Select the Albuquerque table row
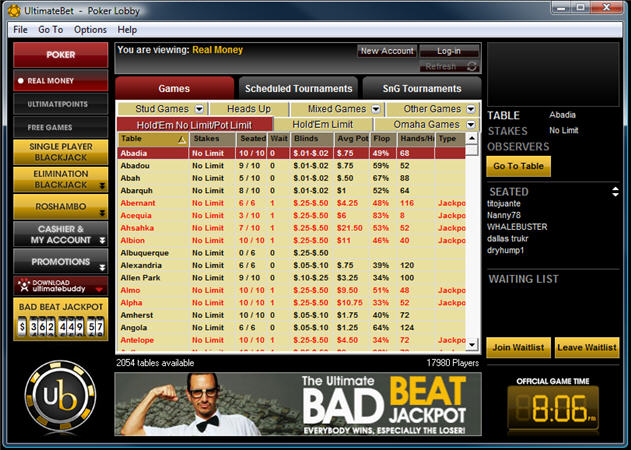This screenshot has width=631, height=450. (x=291, y=253)
